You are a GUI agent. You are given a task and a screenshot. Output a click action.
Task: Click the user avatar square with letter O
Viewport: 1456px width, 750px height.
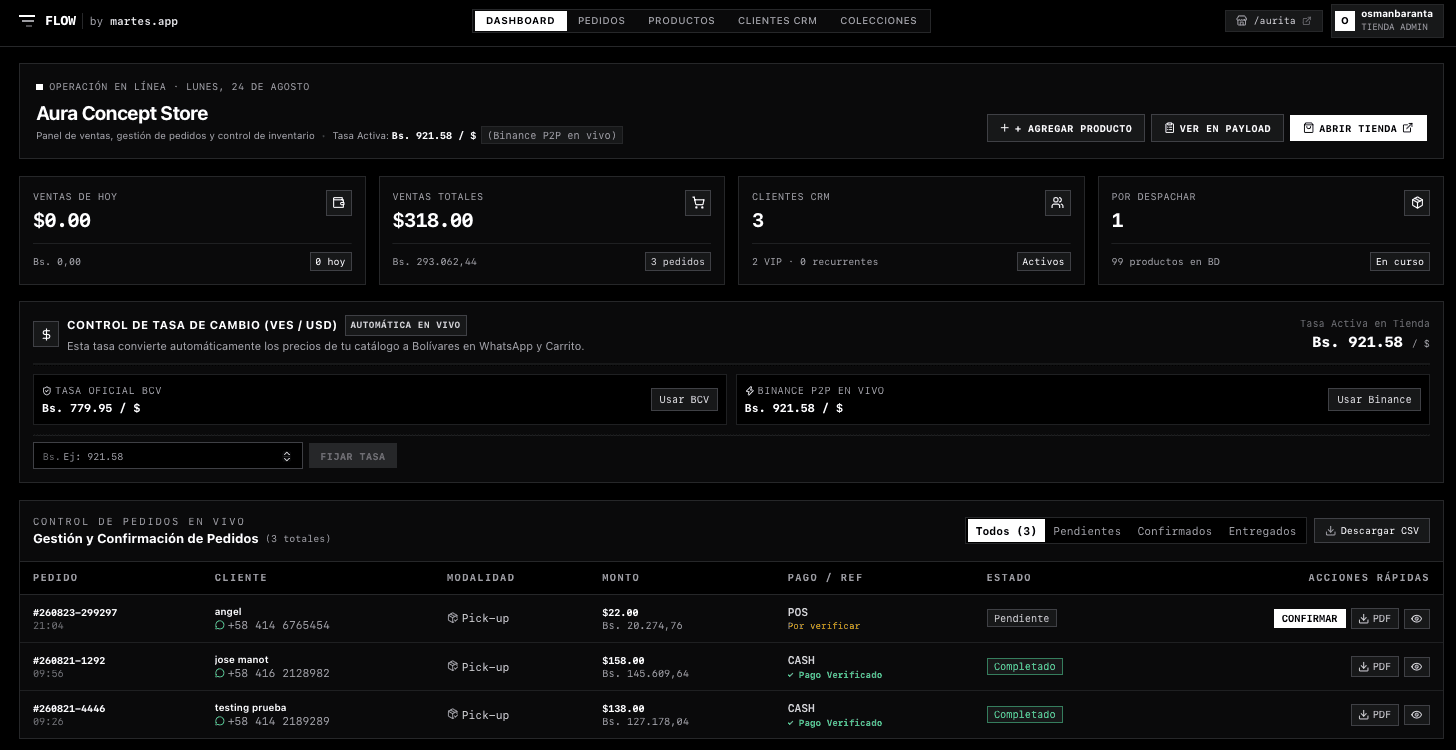tap(1346, 20)
